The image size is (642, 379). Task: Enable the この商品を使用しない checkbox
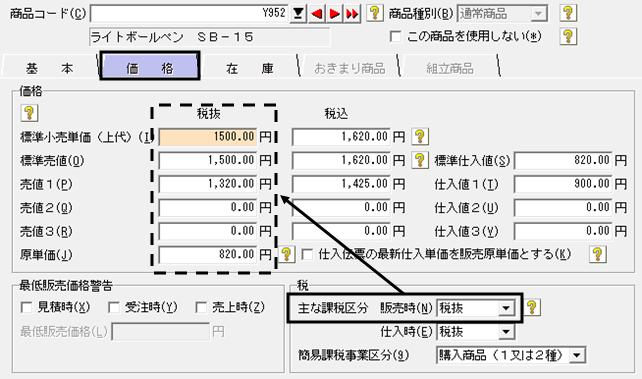[x=395, y=36]
